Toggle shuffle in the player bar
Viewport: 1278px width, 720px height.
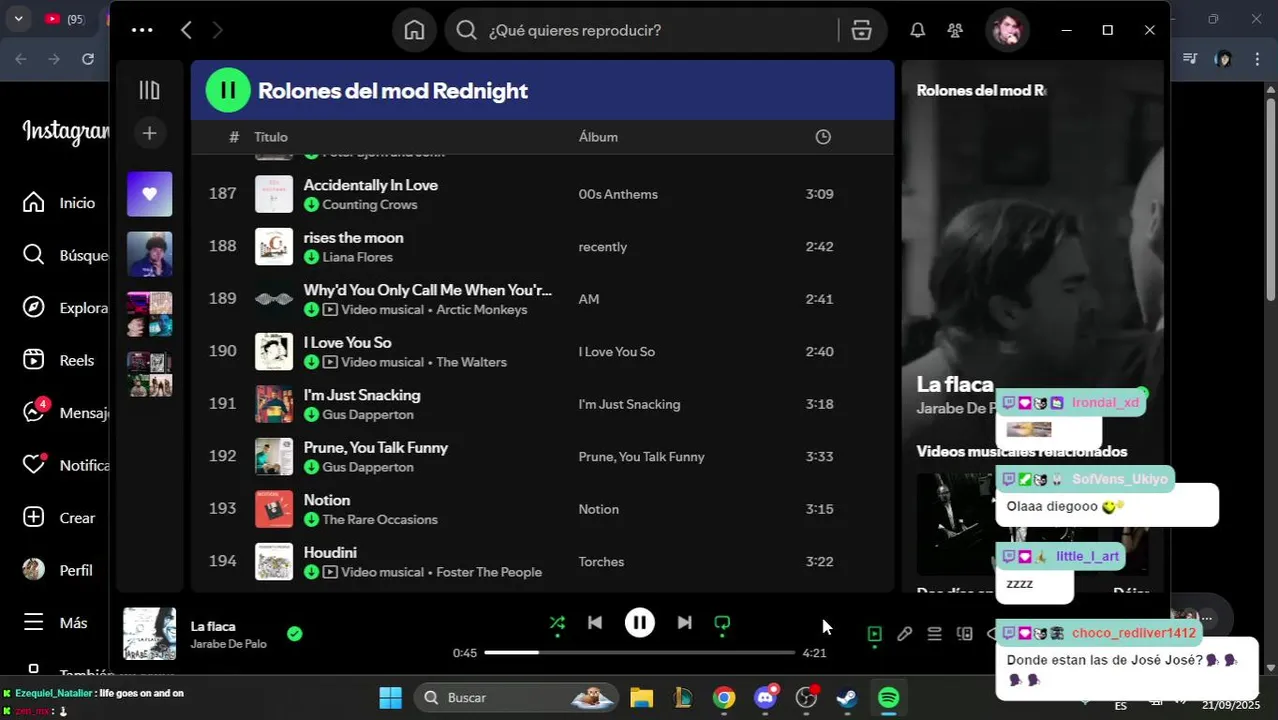click(x=557, y=623)
